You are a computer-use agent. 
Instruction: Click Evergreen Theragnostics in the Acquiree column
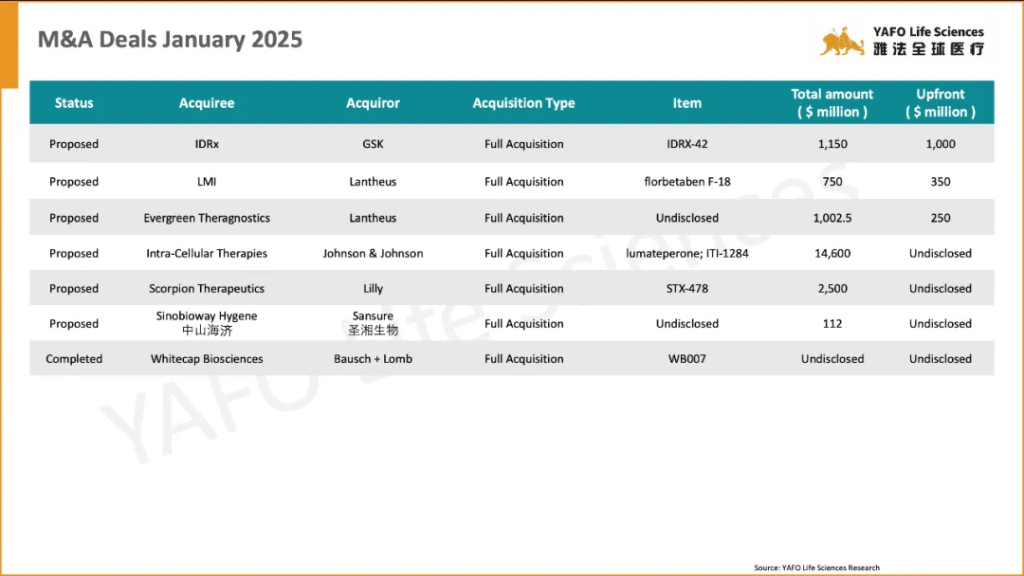tap(207, 218)
